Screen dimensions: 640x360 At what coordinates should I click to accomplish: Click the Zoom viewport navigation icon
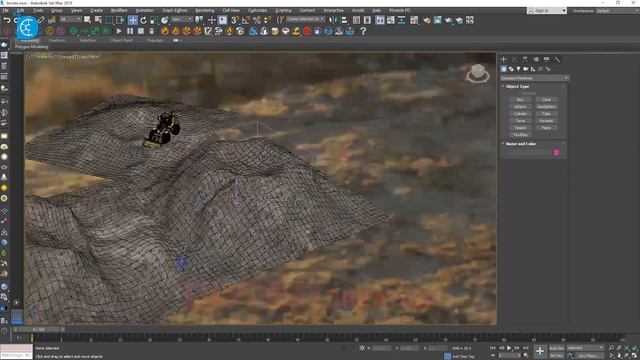(611, 348)
